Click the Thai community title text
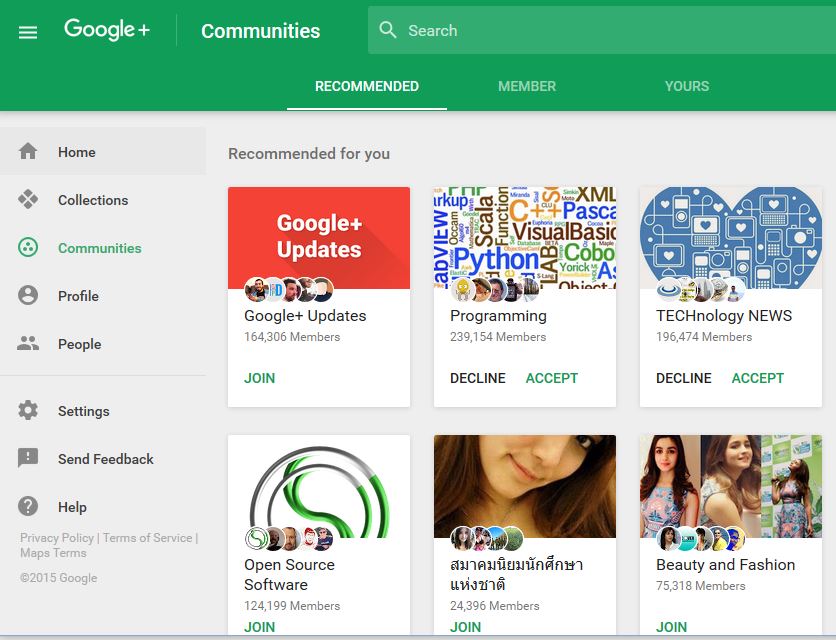836x640 pixels. click(x=517, y=574)
